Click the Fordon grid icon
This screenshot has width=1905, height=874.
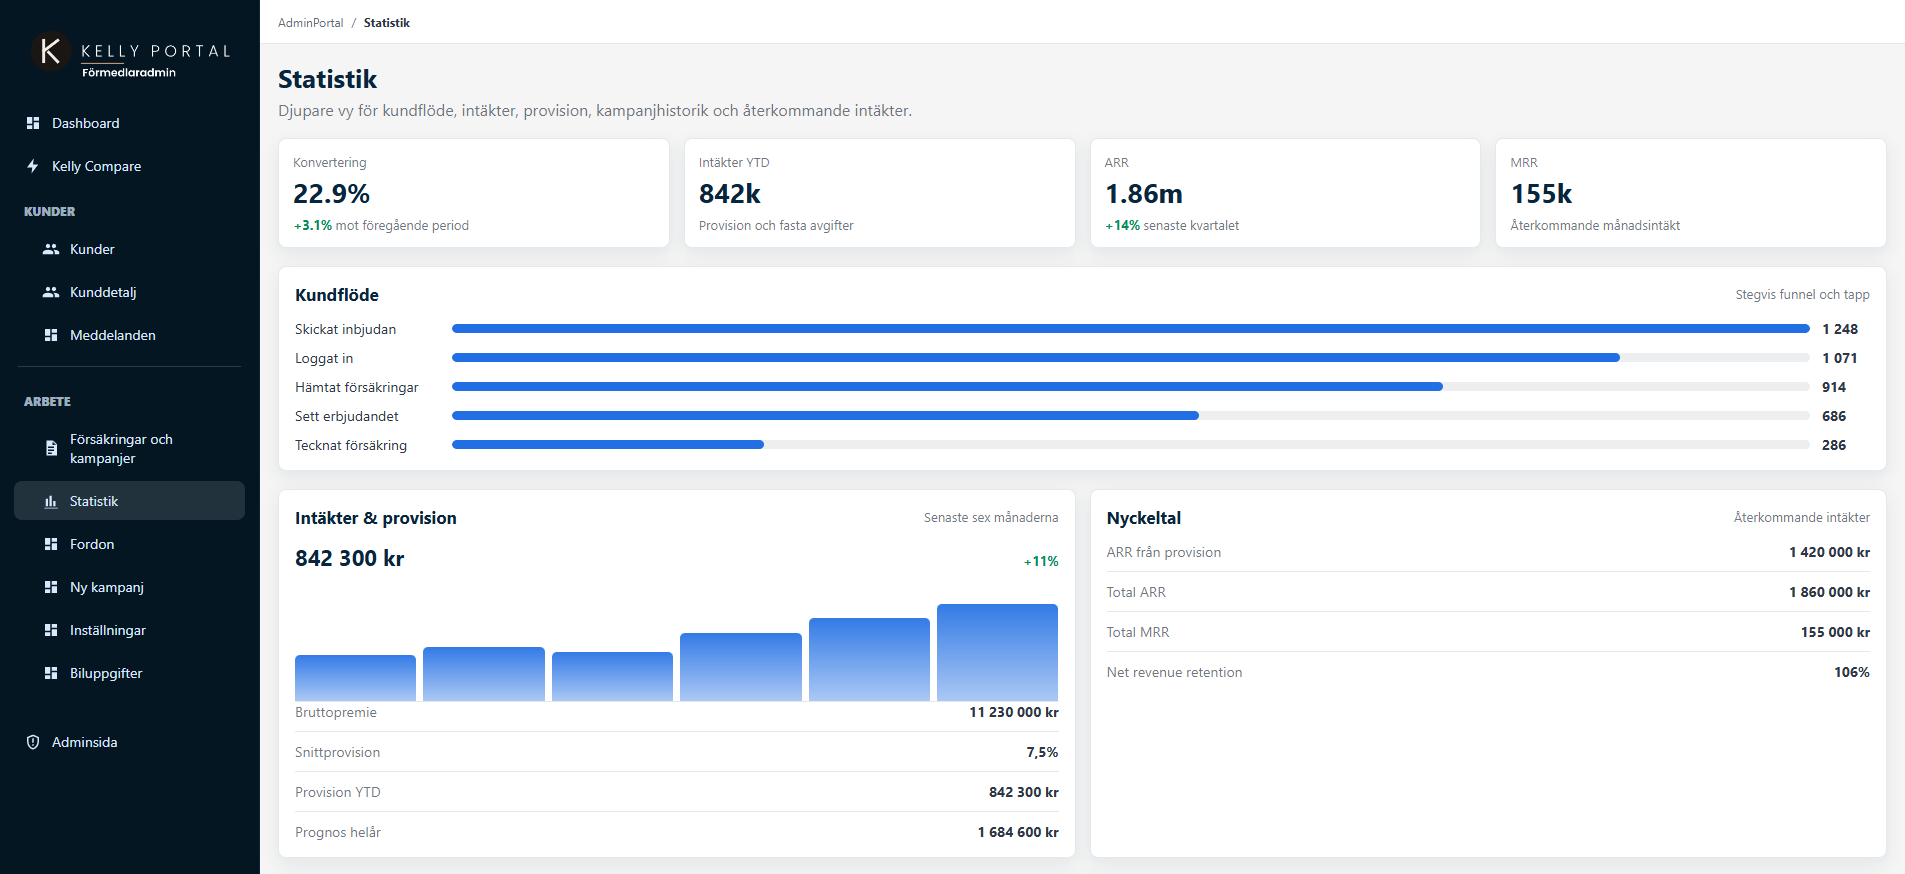point(51,544)
